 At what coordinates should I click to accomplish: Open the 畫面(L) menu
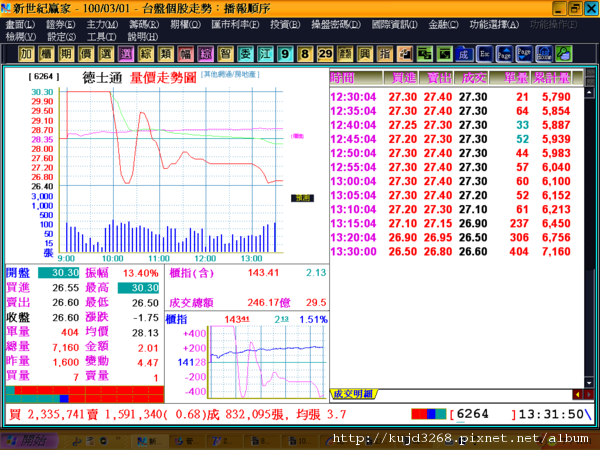(20, 24)
